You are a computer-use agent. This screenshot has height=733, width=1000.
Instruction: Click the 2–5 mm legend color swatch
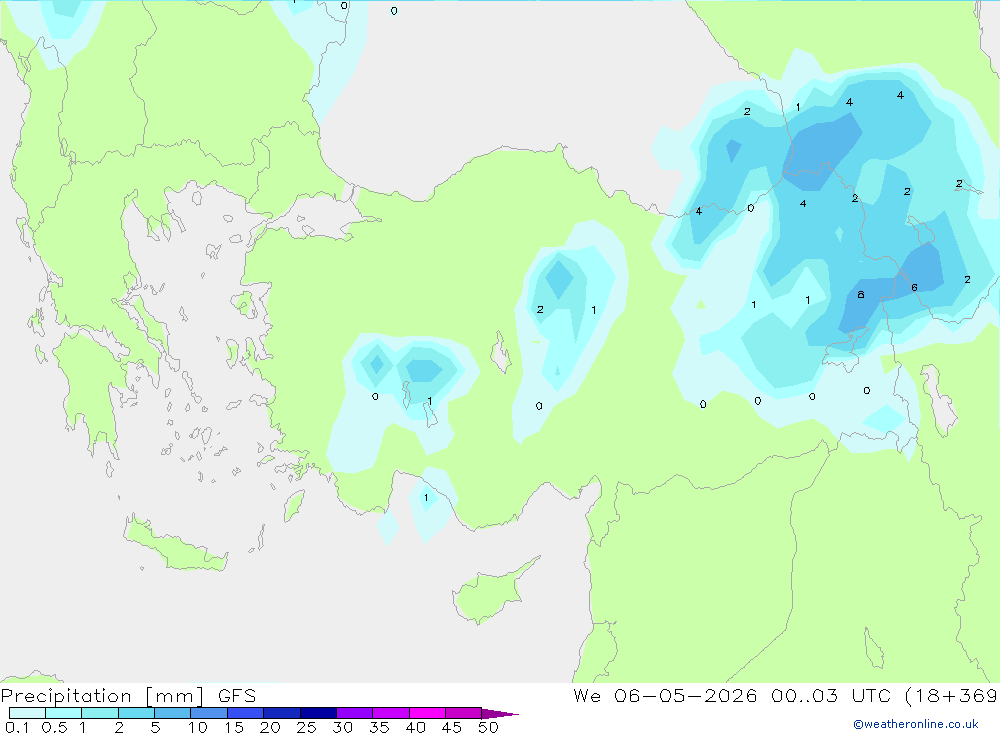[x=136, y=713]
